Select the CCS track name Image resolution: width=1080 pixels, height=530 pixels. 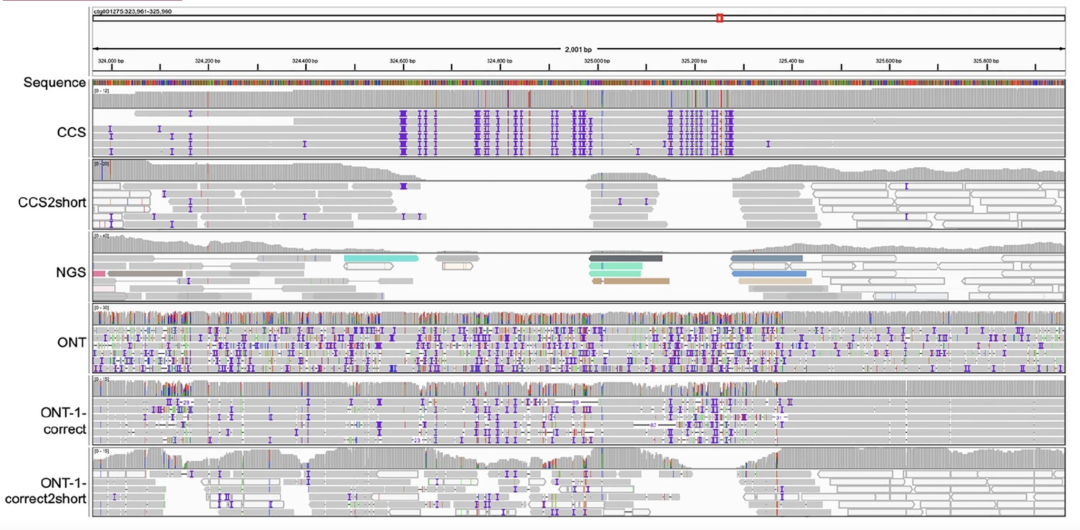[72, 132]
